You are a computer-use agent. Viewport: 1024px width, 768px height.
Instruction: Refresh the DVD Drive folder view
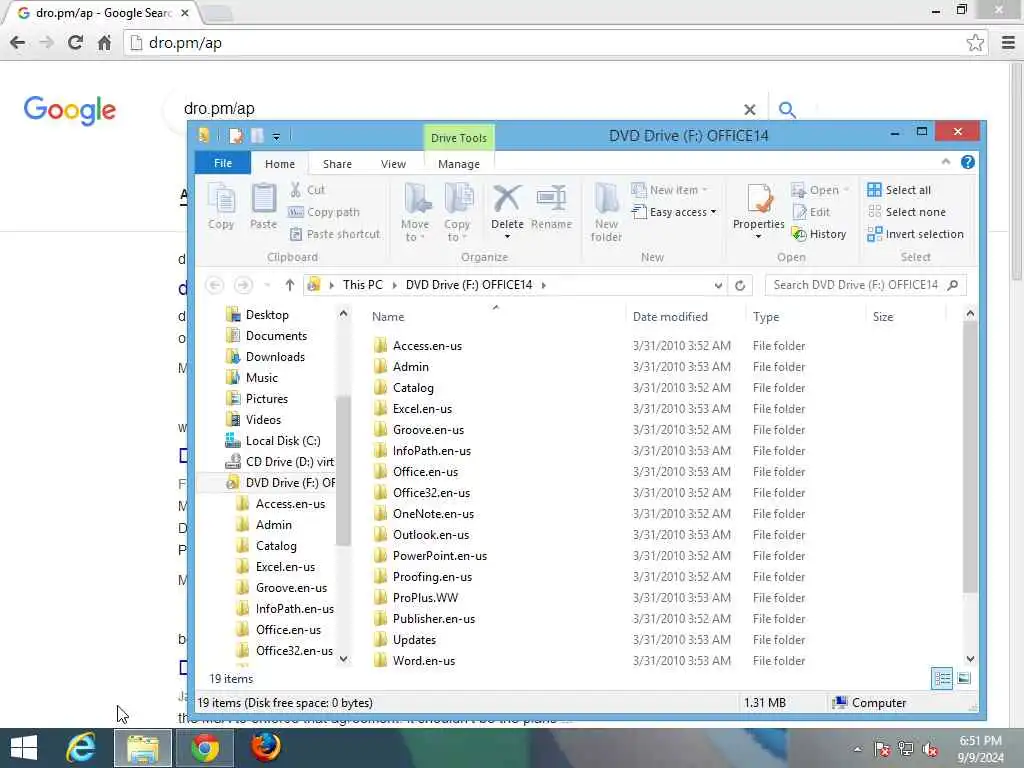[x=740, y=285]
